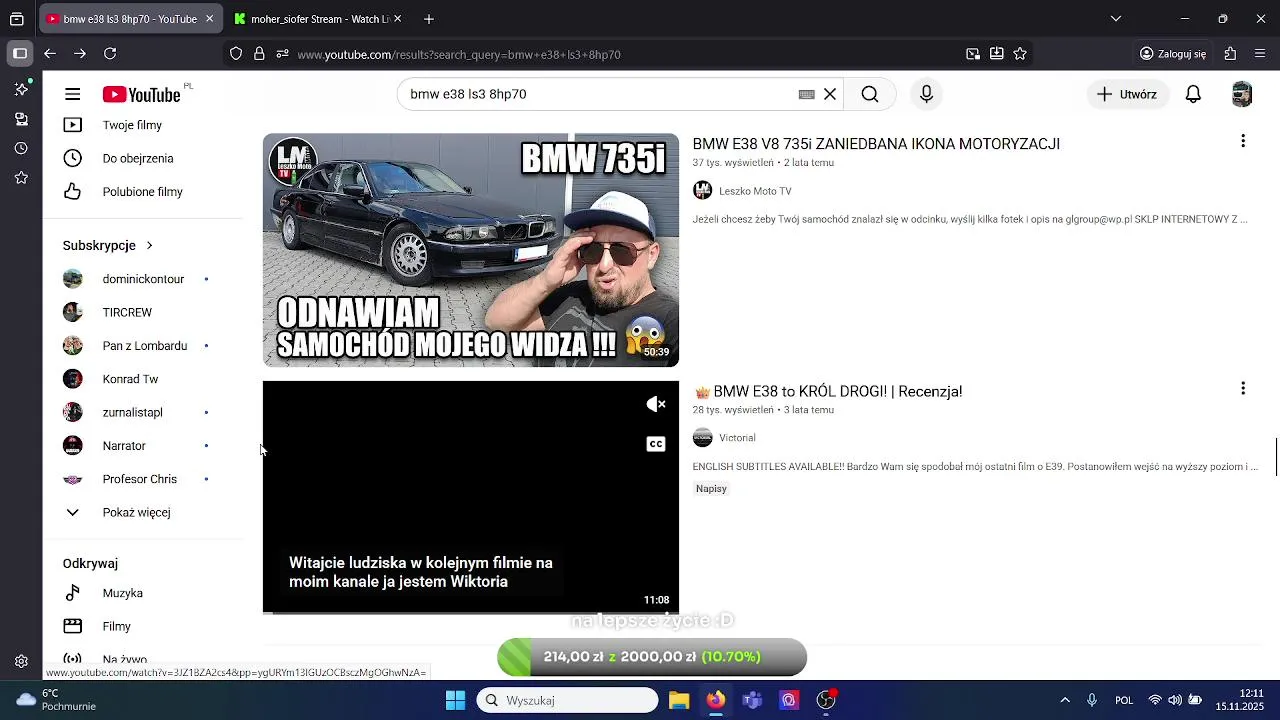
Task: Open File Explorer from taskbar
Action: pyautogui.click(x=679, y=700)
